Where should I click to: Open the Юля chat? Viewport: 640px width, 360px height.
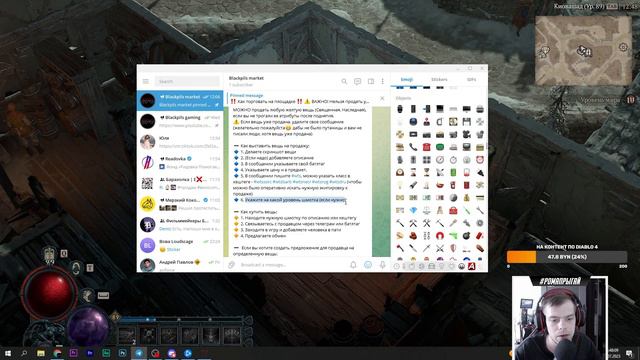180,142
